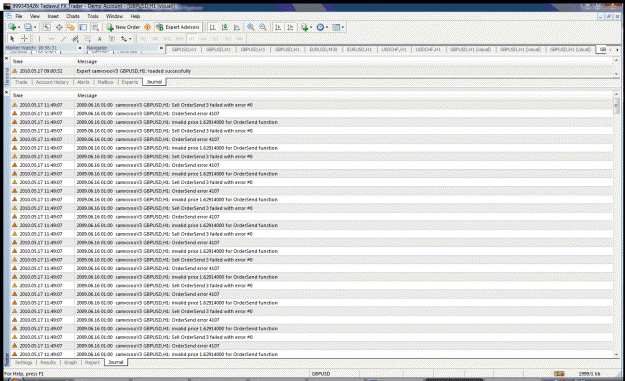Switch chart to line chart
625x381 pixels.
[x=237, y=27]
